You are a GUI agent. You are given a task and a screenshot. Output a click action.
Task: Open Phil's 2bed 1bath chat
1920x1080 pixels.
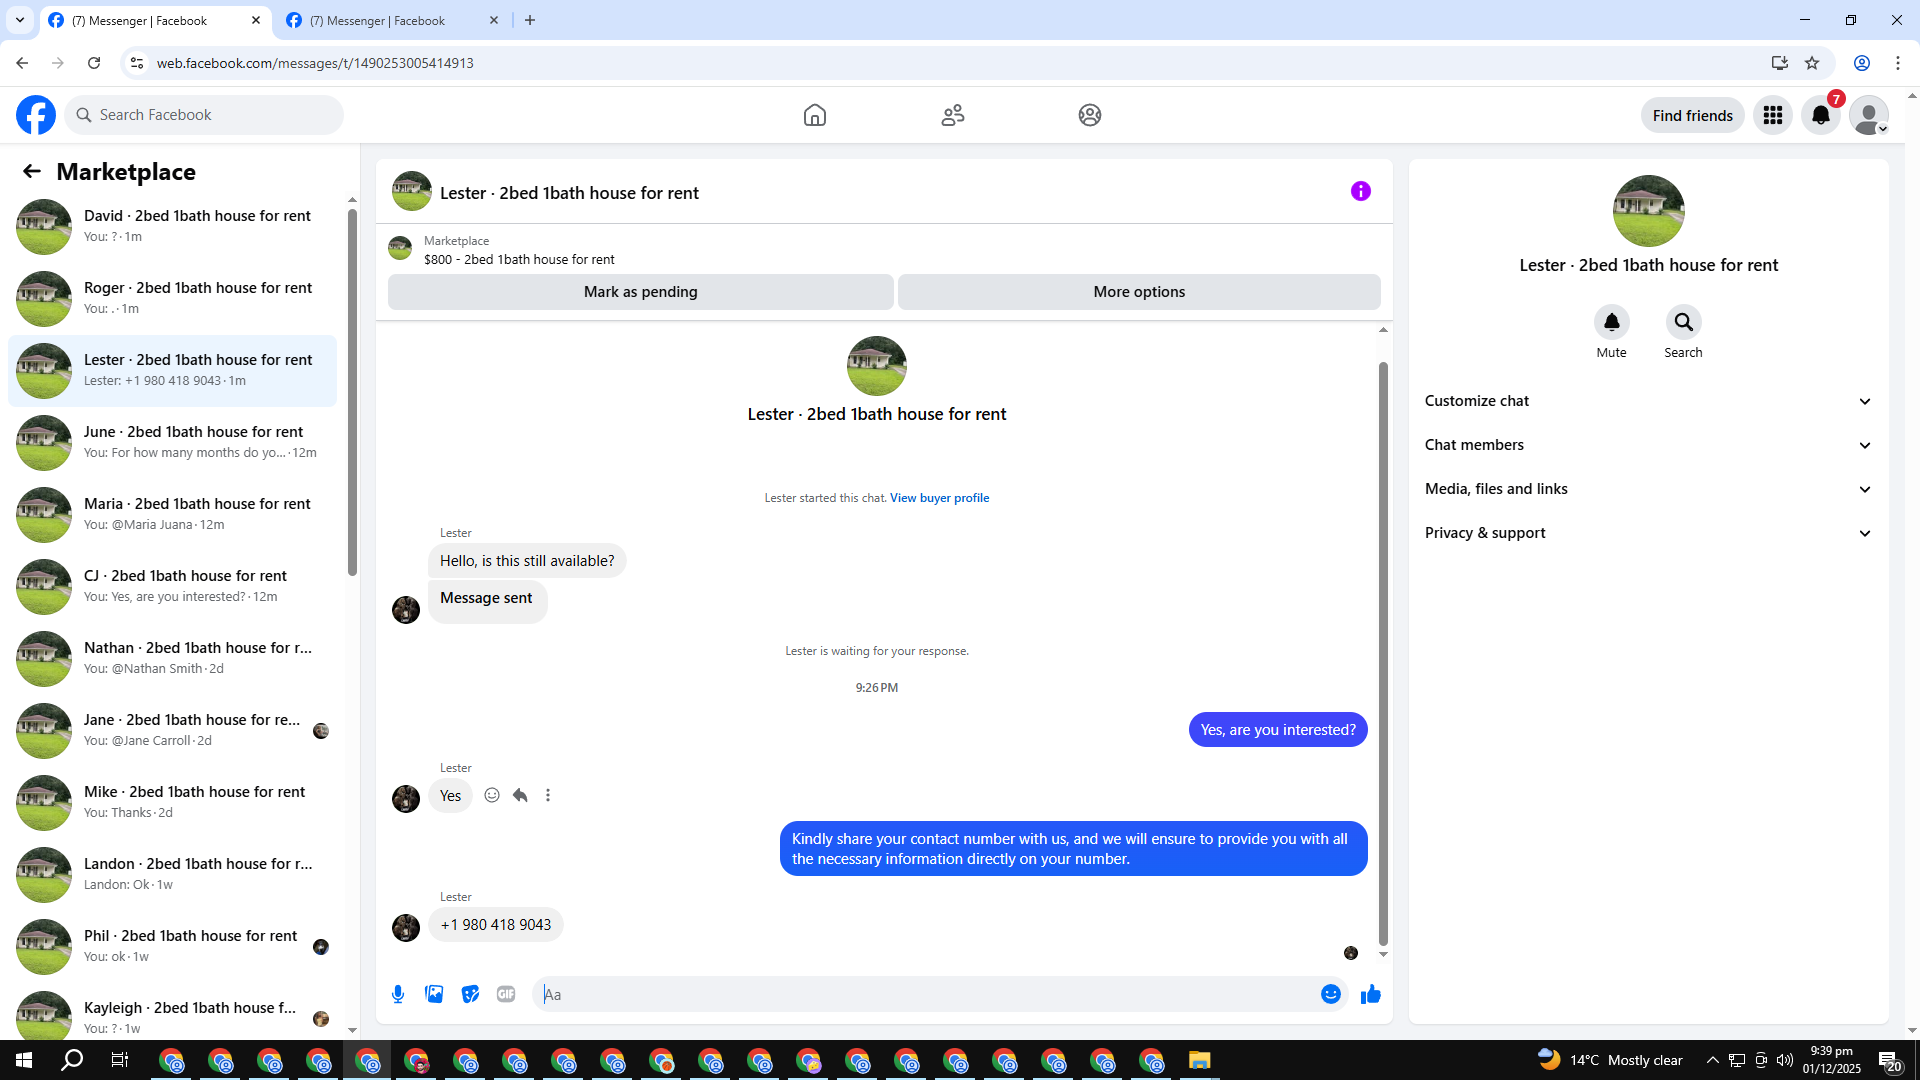[172, 946]
